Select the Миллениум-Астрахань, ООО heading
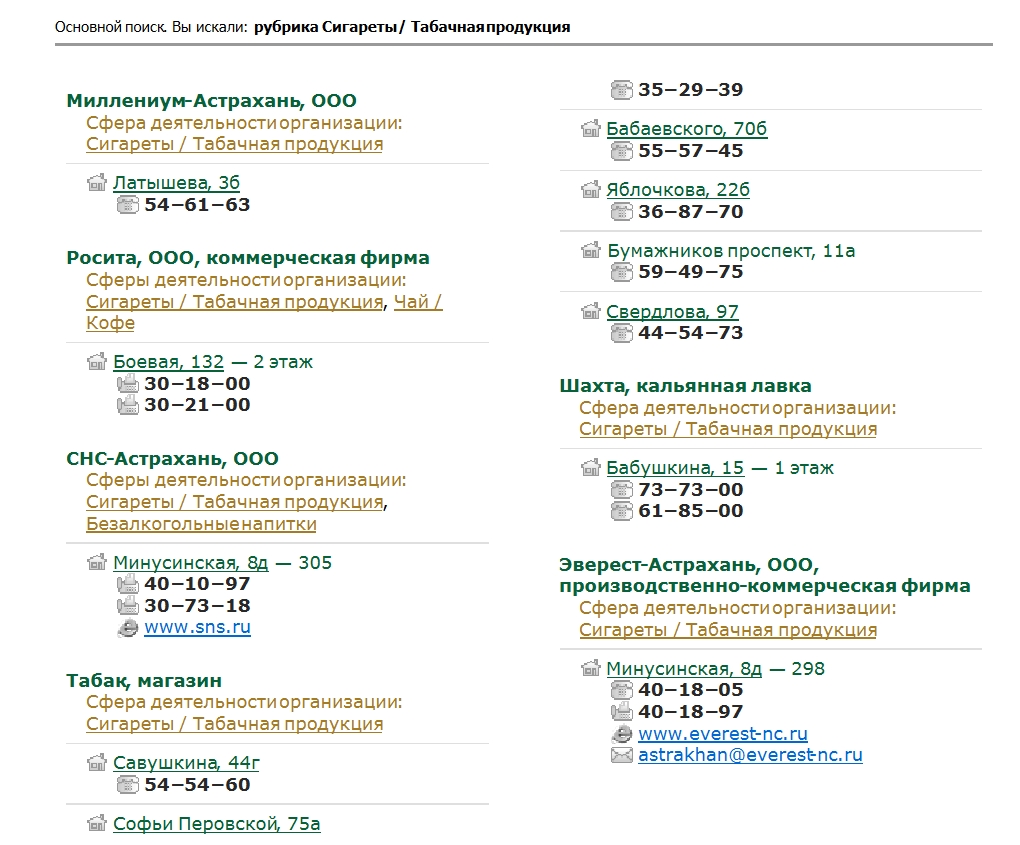1020x845 pixels. point(211,101)
